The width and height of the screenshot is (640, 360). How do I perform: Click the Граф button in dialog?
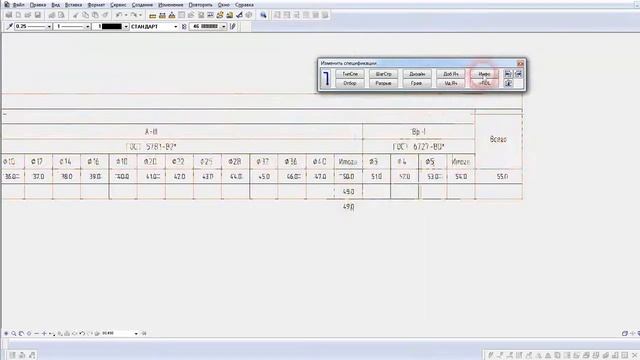417,83
